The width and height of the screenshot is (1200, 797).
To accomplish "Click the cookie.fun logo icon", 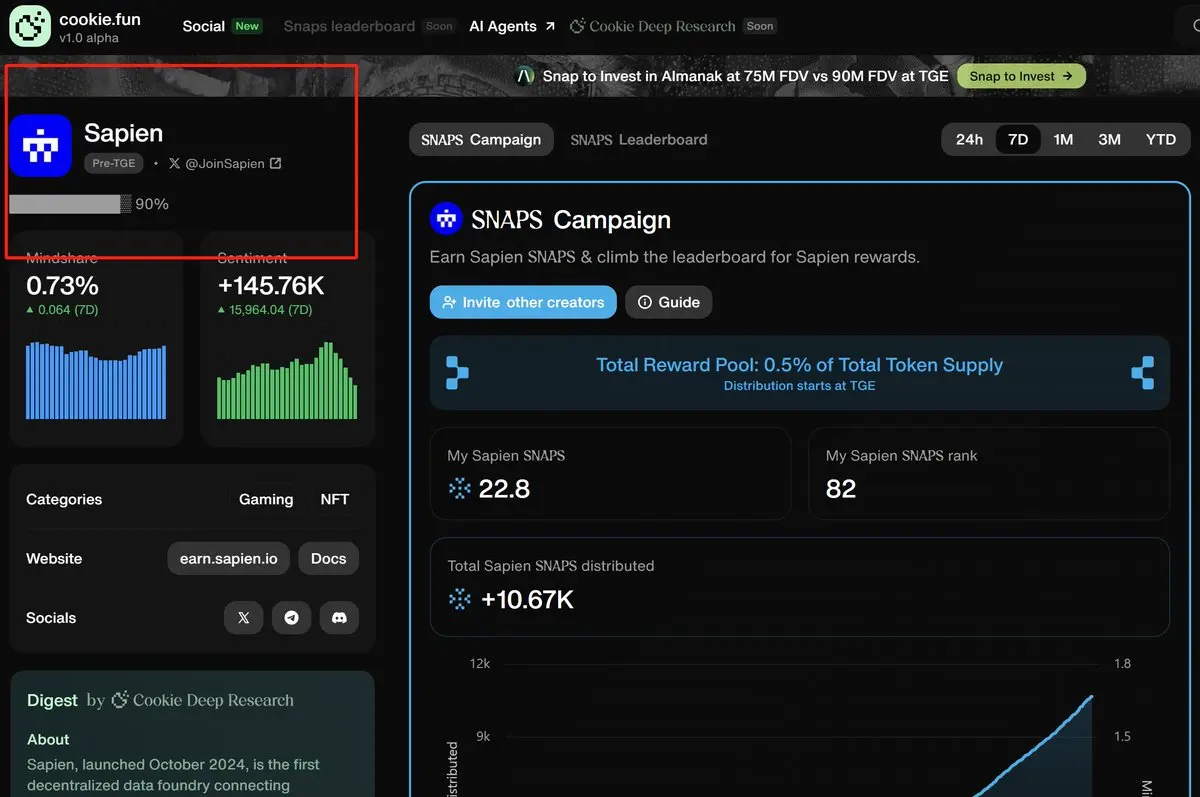I will [30, 26].
